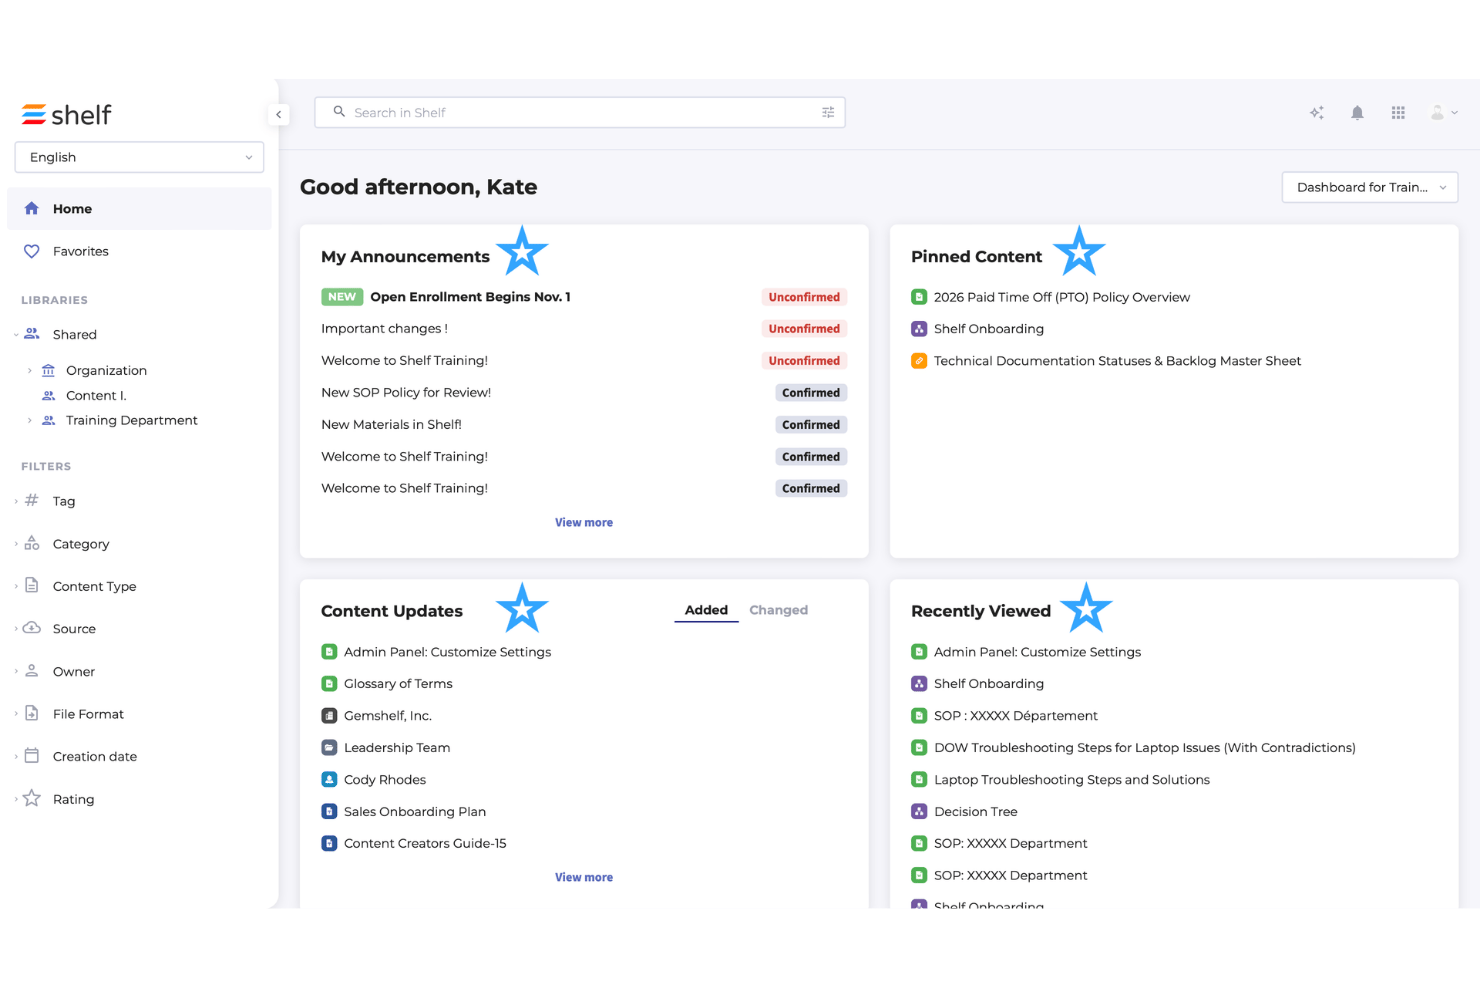The image size is (1480, 987).
Task: Click View more under Content Updates
Action: [x=584, y=878]
